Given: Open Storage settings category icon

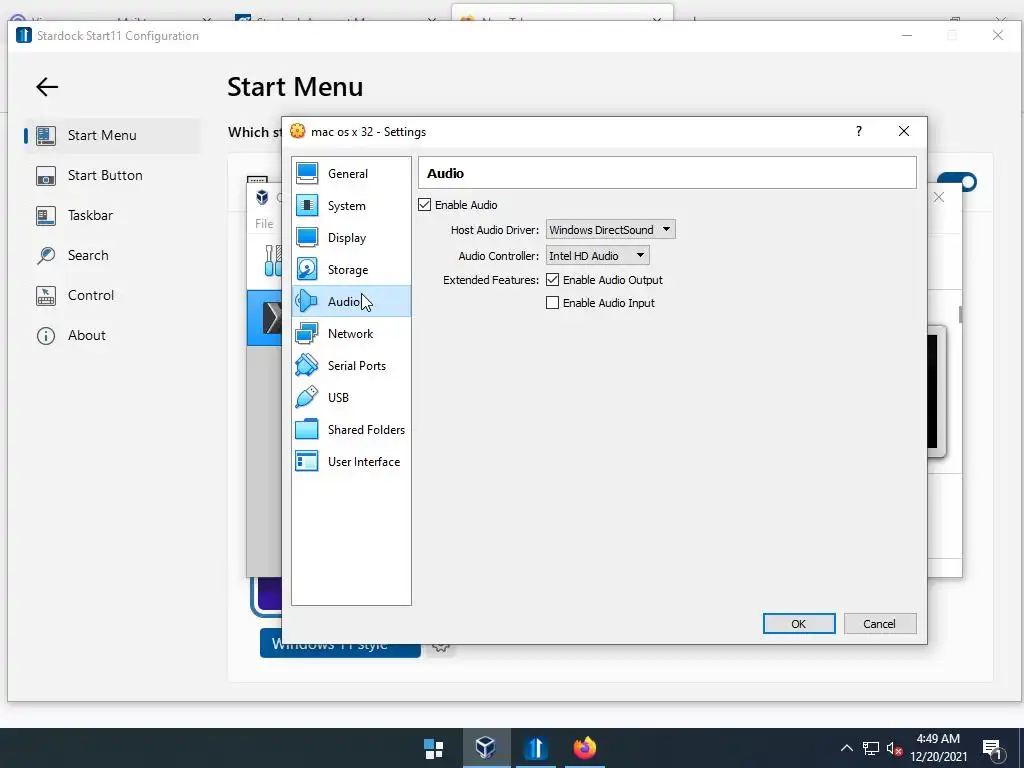Looking at the screenshot, I should click(x=307, y=270).
